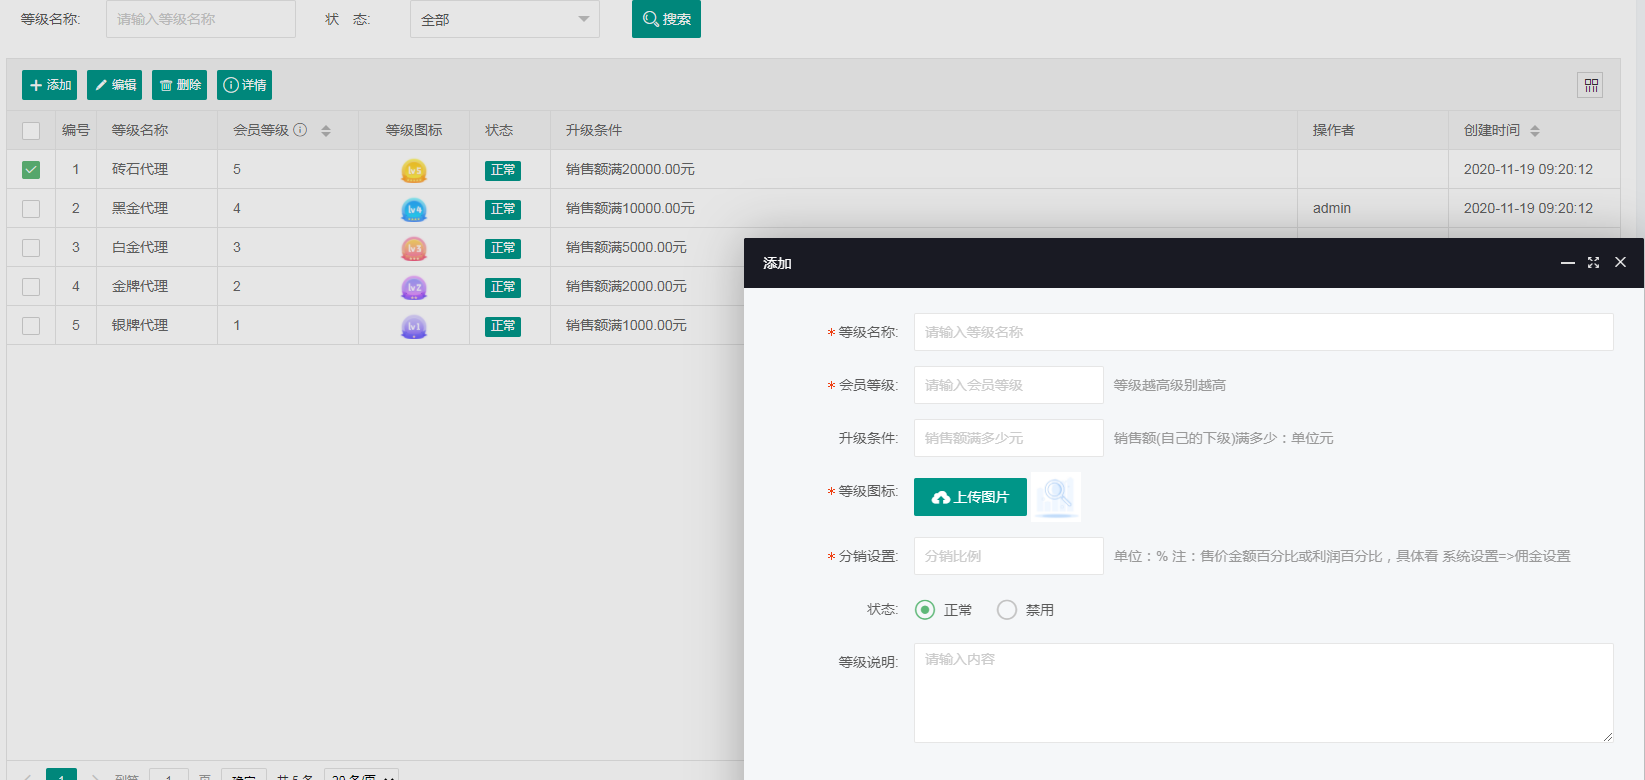Check the checkbox for row 白金代理
The width and height of the screenshot is (1645, 780).
(31, 248)
